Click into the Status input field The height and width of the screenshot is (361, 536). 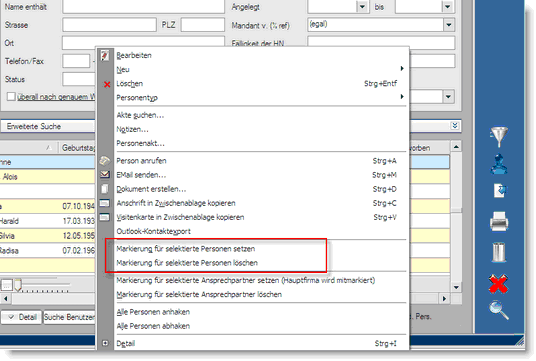pyautogui.click(x=79, y=79)
